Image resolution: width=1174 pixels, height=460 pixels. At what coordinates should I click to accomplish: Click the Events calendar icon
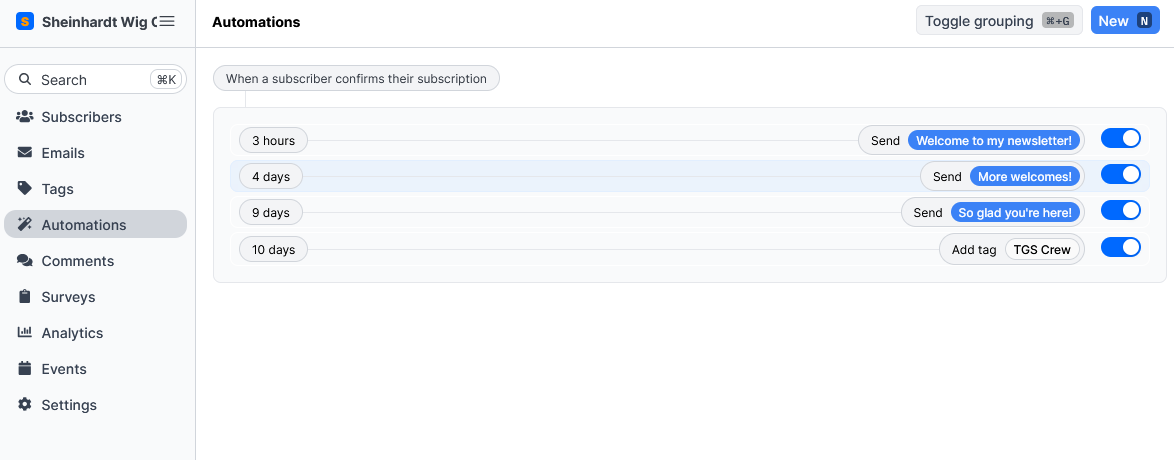[x=25, y=369]
